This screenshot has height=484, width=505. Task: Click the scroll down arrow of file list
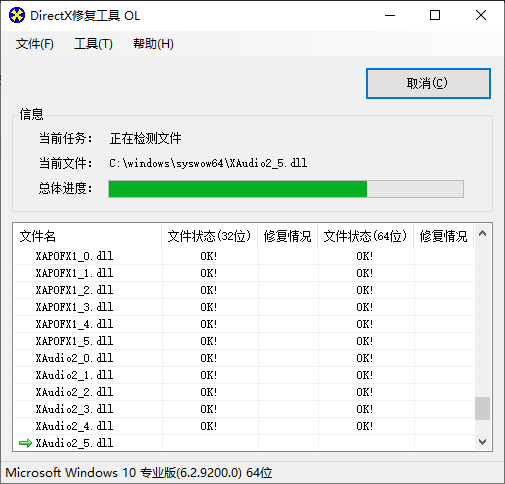click(x=482, y=442)
